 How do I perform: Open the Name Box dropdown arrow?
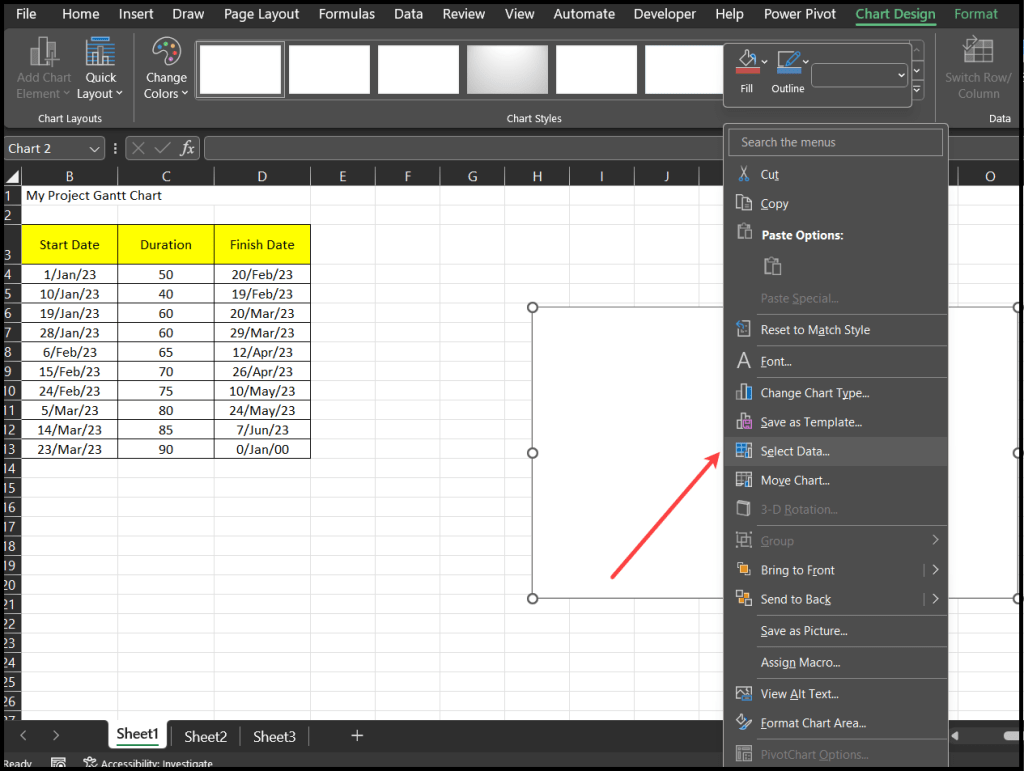pyautogui.click(x=95, y=149)
